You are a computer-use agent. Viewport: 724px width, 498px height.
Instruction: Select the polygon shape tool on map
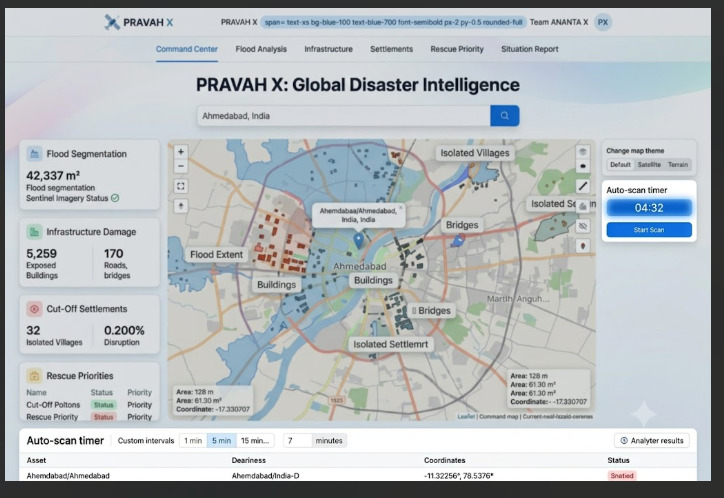point(583,206)
